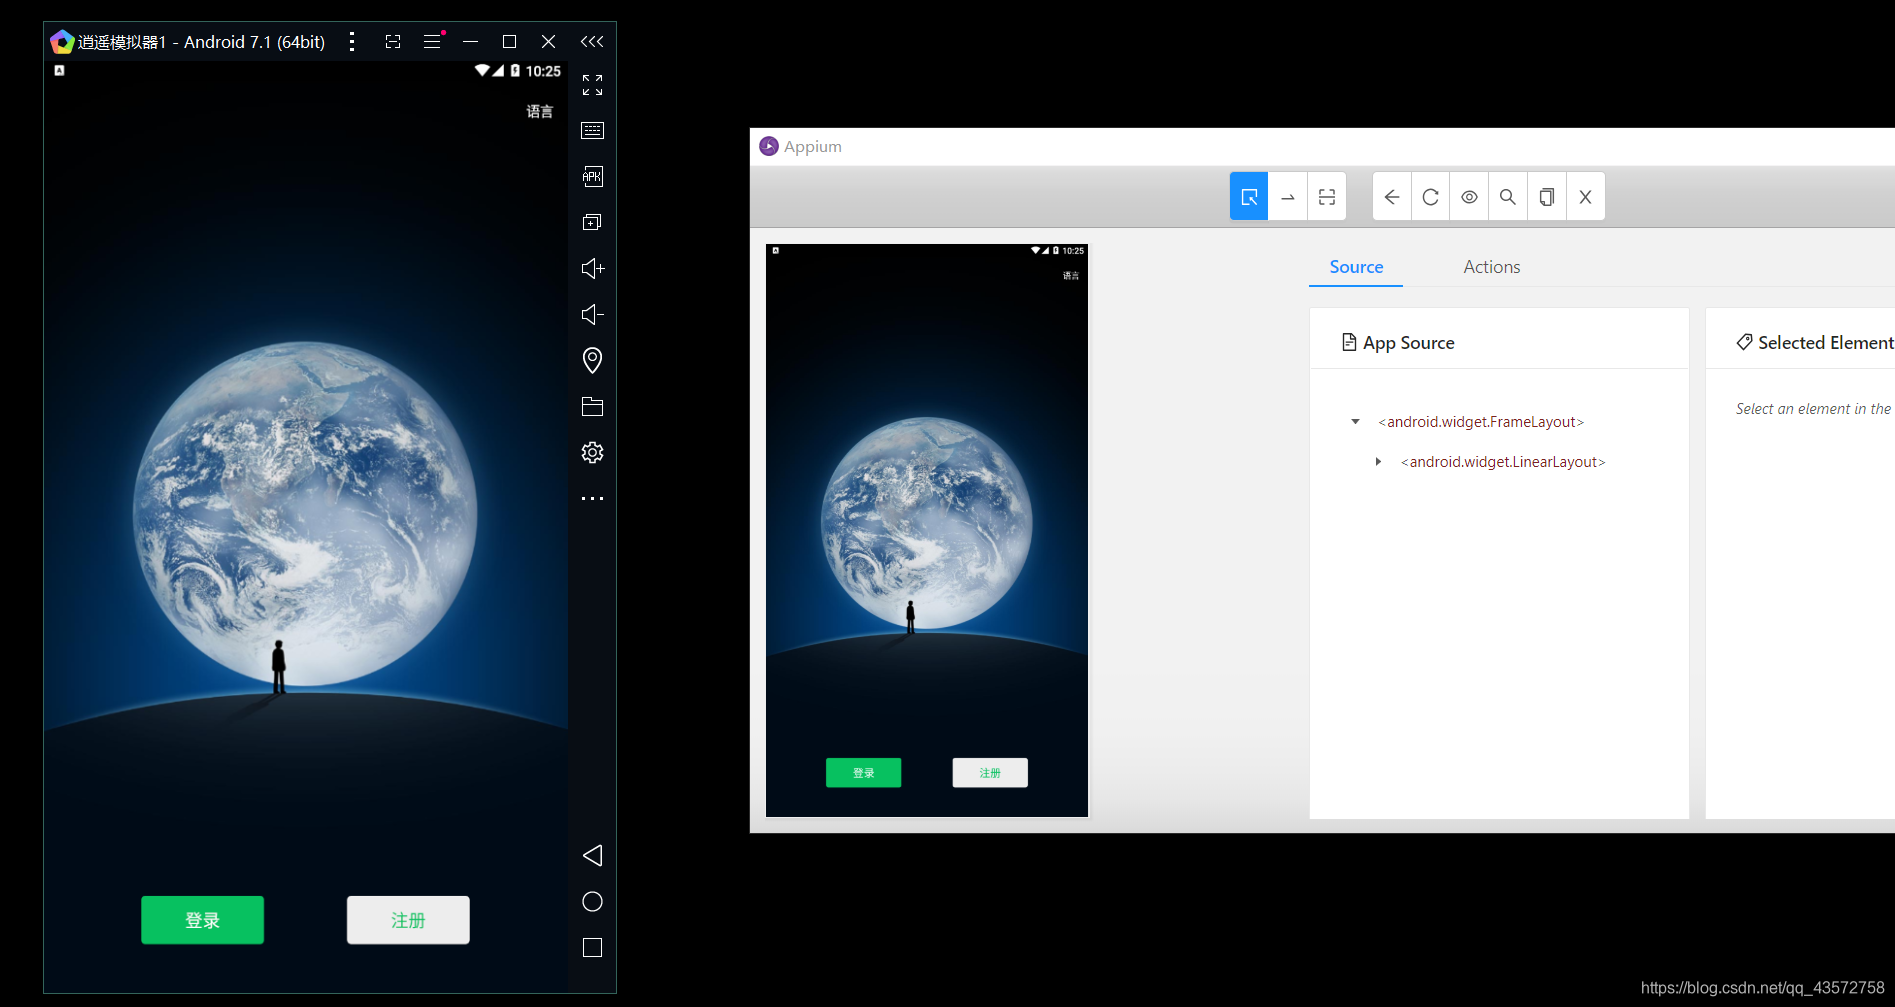Open shared folder icon in emulator sidebar
The height and width of the screenshot is (1007, 1895).
coord(592,406)
